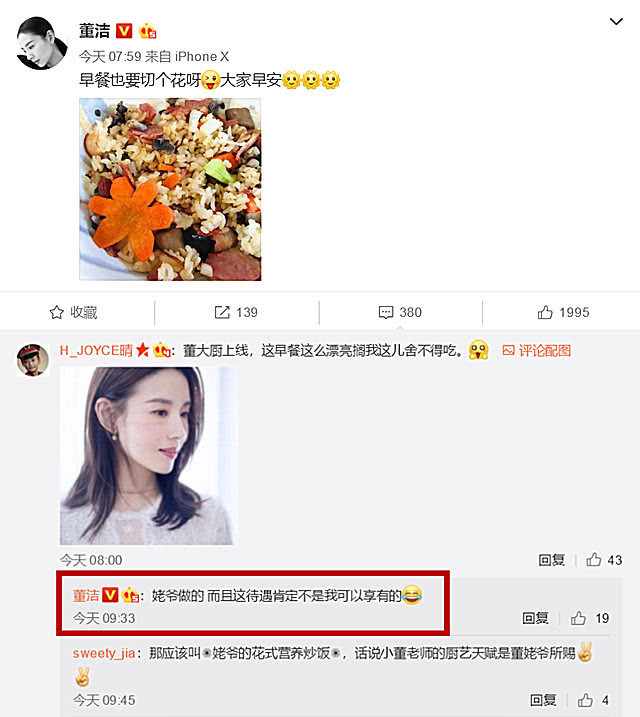Click the crown membership badge beside 董洁

click(x=148, y=32)
